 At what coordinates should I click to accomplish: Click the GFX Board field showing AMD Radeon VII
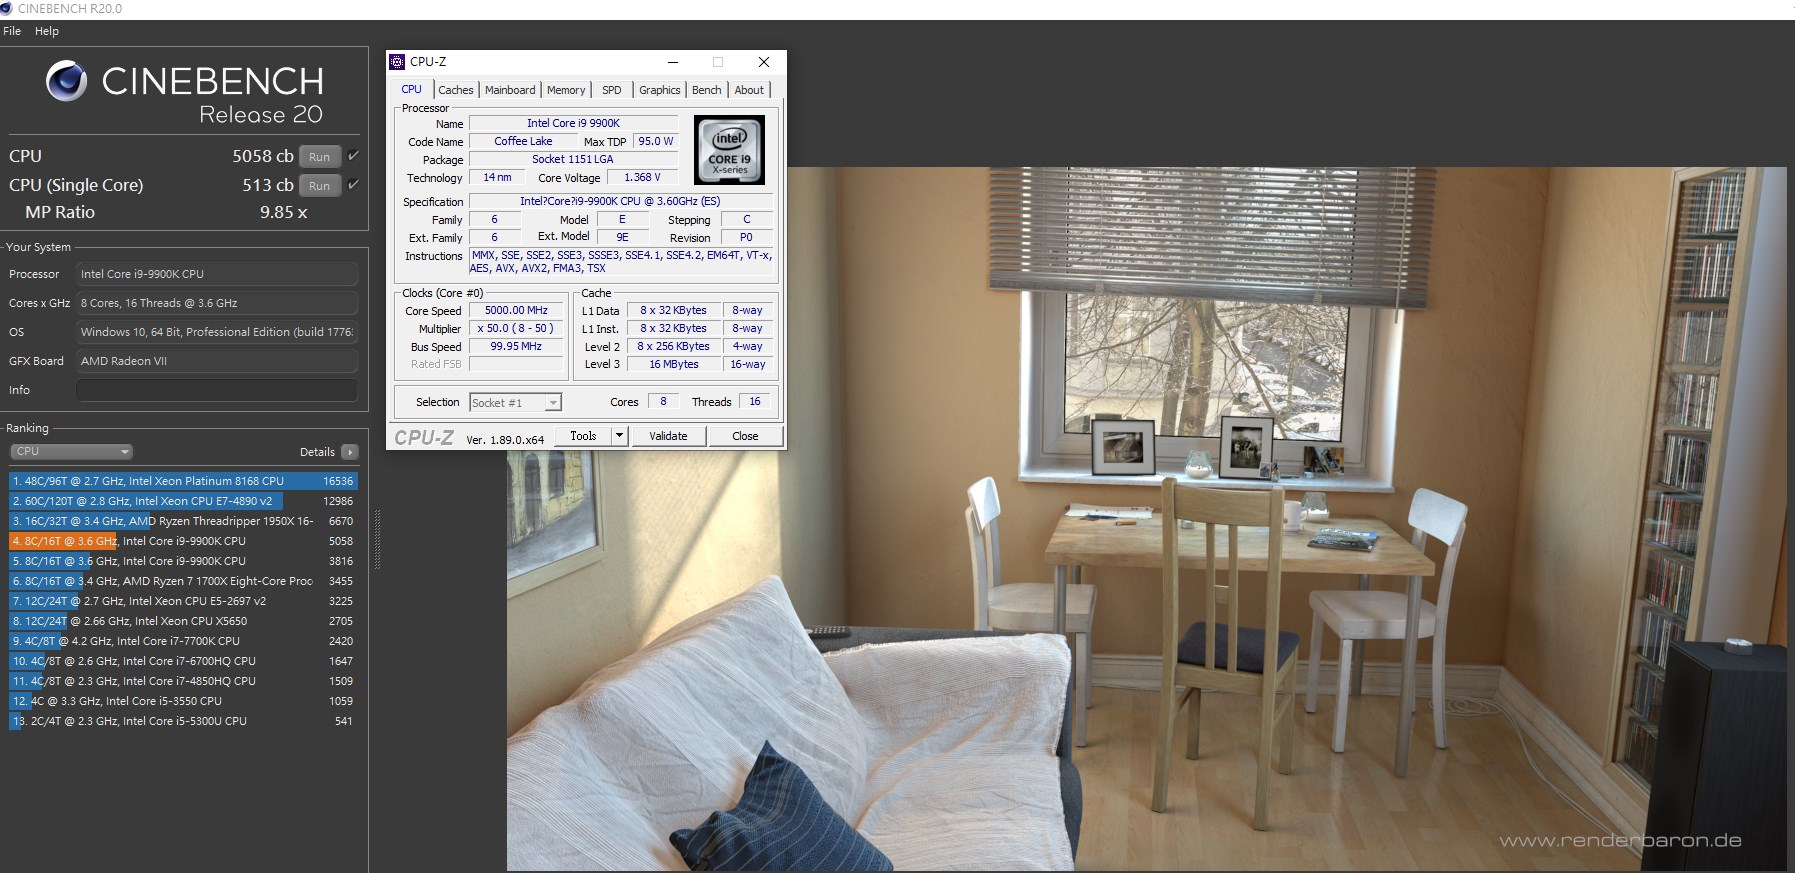click(x=217, y=361)
